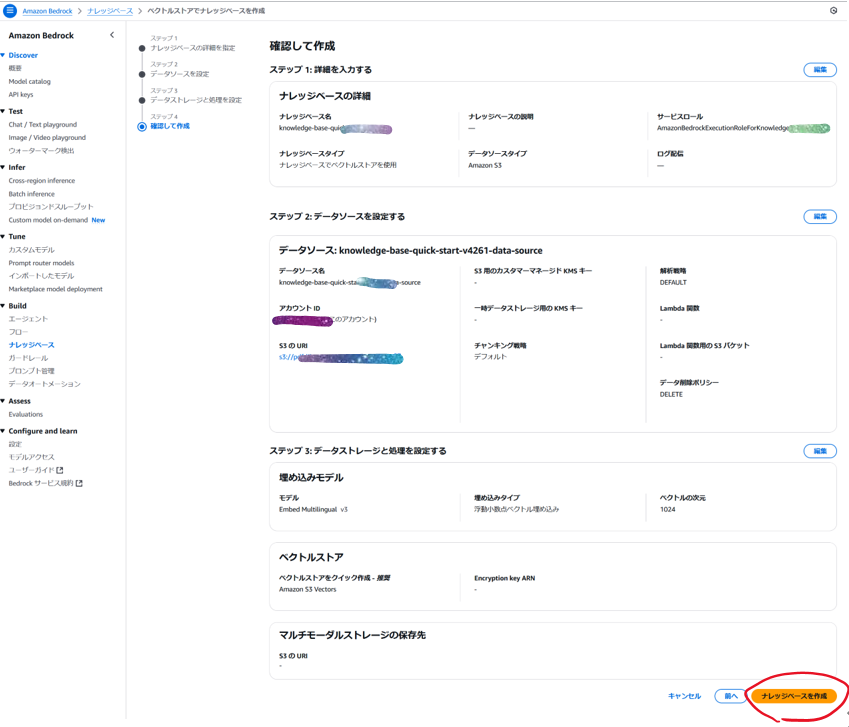Click the Embed Multilingual v3 model text

click(x=313, y=509)
